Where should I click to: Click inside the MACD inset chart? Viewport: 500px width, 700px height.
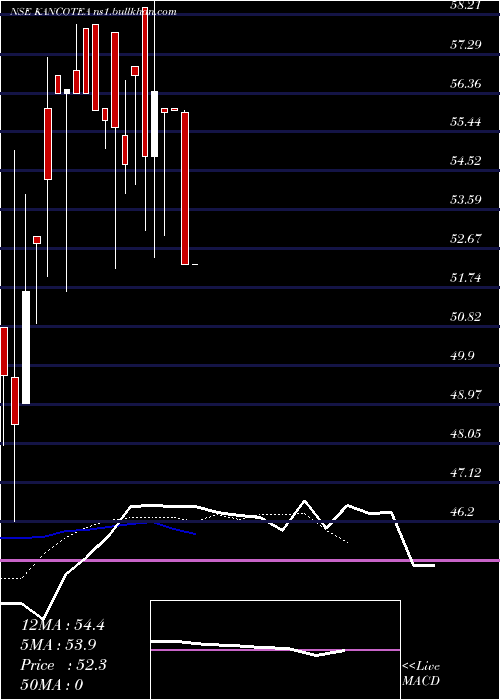click(x=275, y=650)
